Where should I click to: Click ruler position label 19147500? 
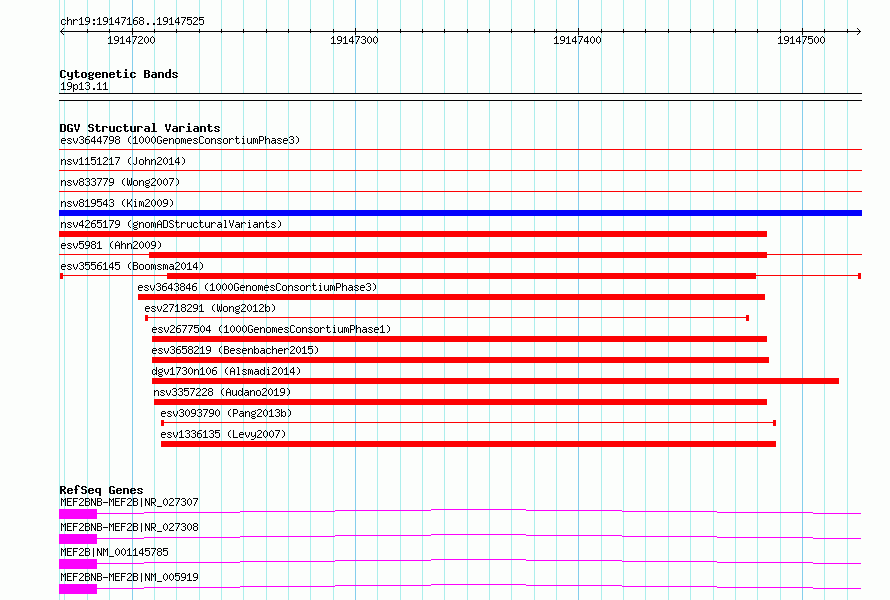pos(801,40)
